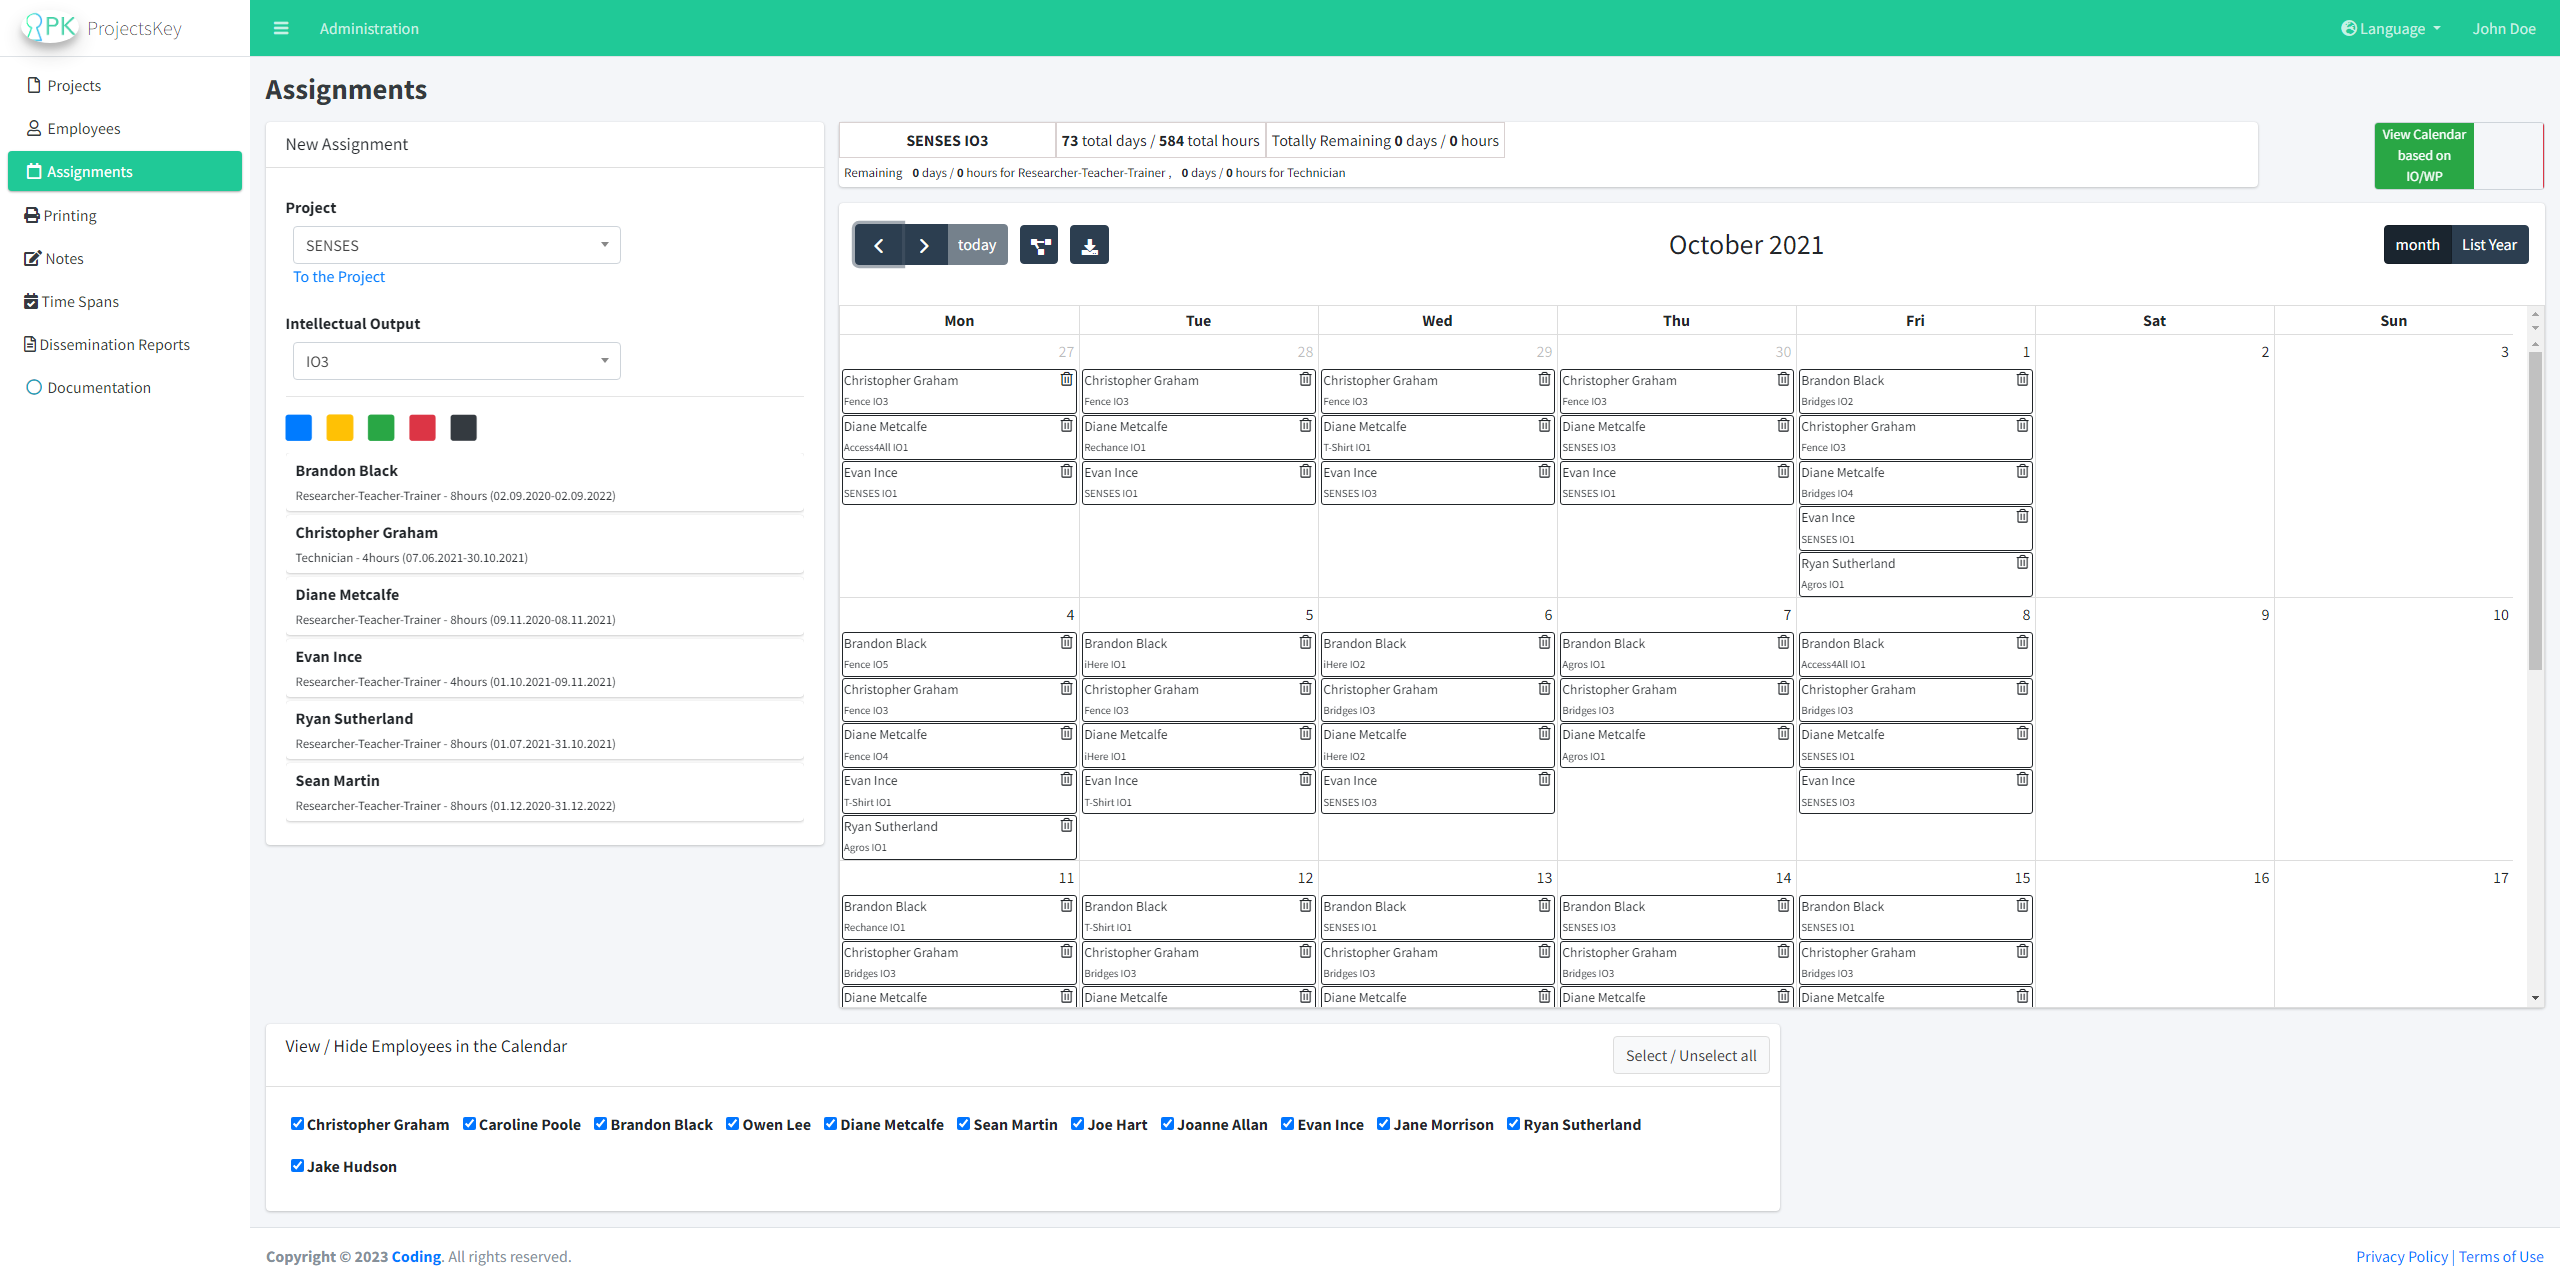Image resolution: width=2560 pixels, height=1283 pixels.
Task: Click the To the Project link
Action: (x=338, y=277)
